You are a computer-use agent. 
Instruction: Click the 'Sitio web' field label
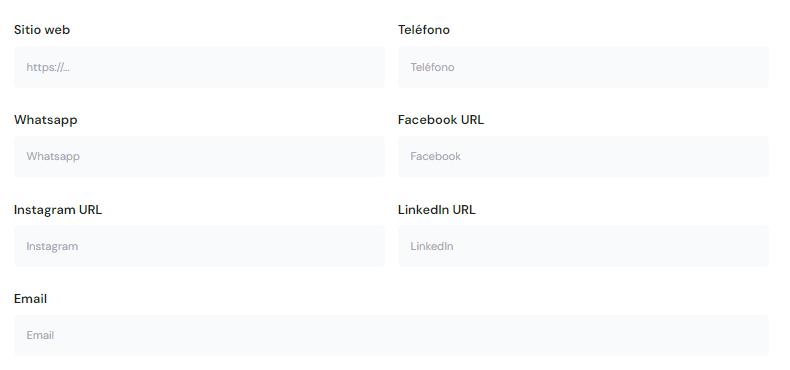(42, 30)
